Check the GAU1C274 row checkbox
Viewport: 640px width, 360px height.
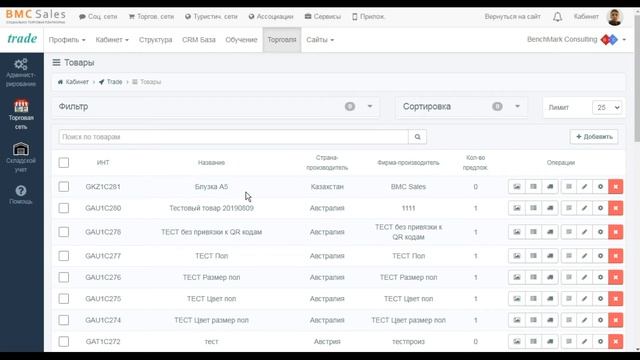tap(64, 320)
